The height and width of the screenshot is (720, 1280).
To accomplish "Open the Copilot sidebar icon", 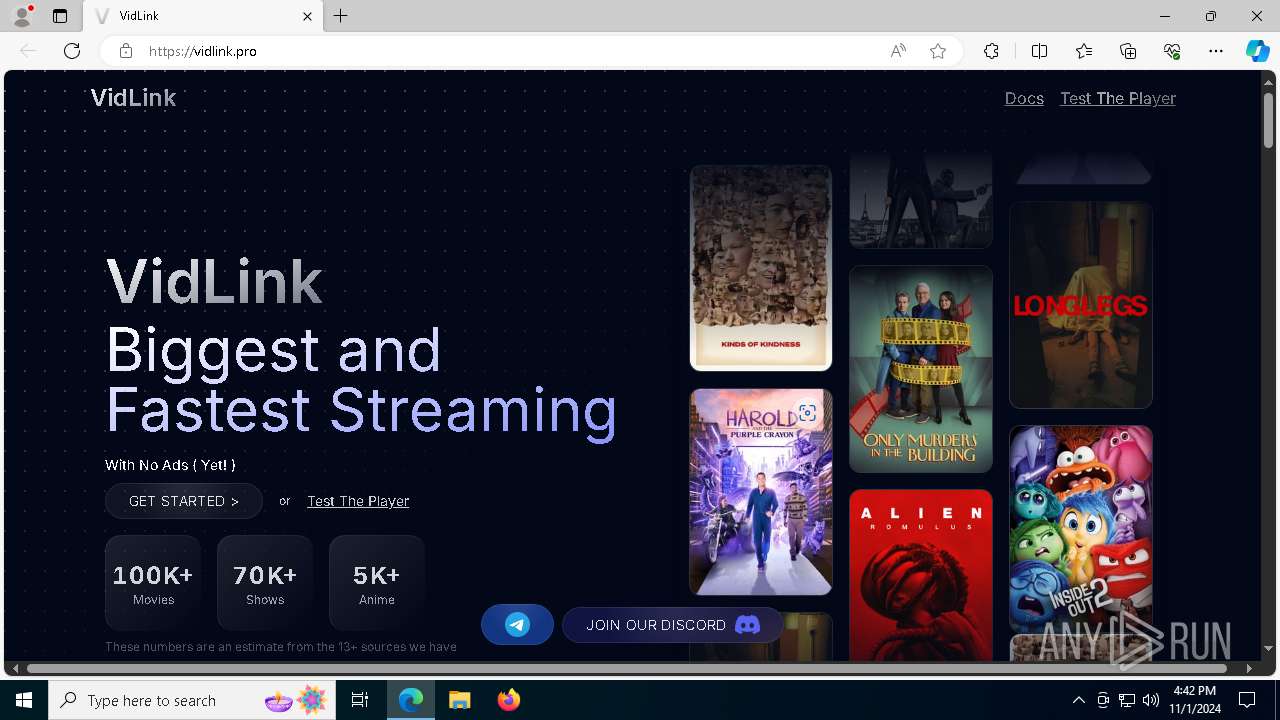I will pyautogui.click(x=1257, y=51).
